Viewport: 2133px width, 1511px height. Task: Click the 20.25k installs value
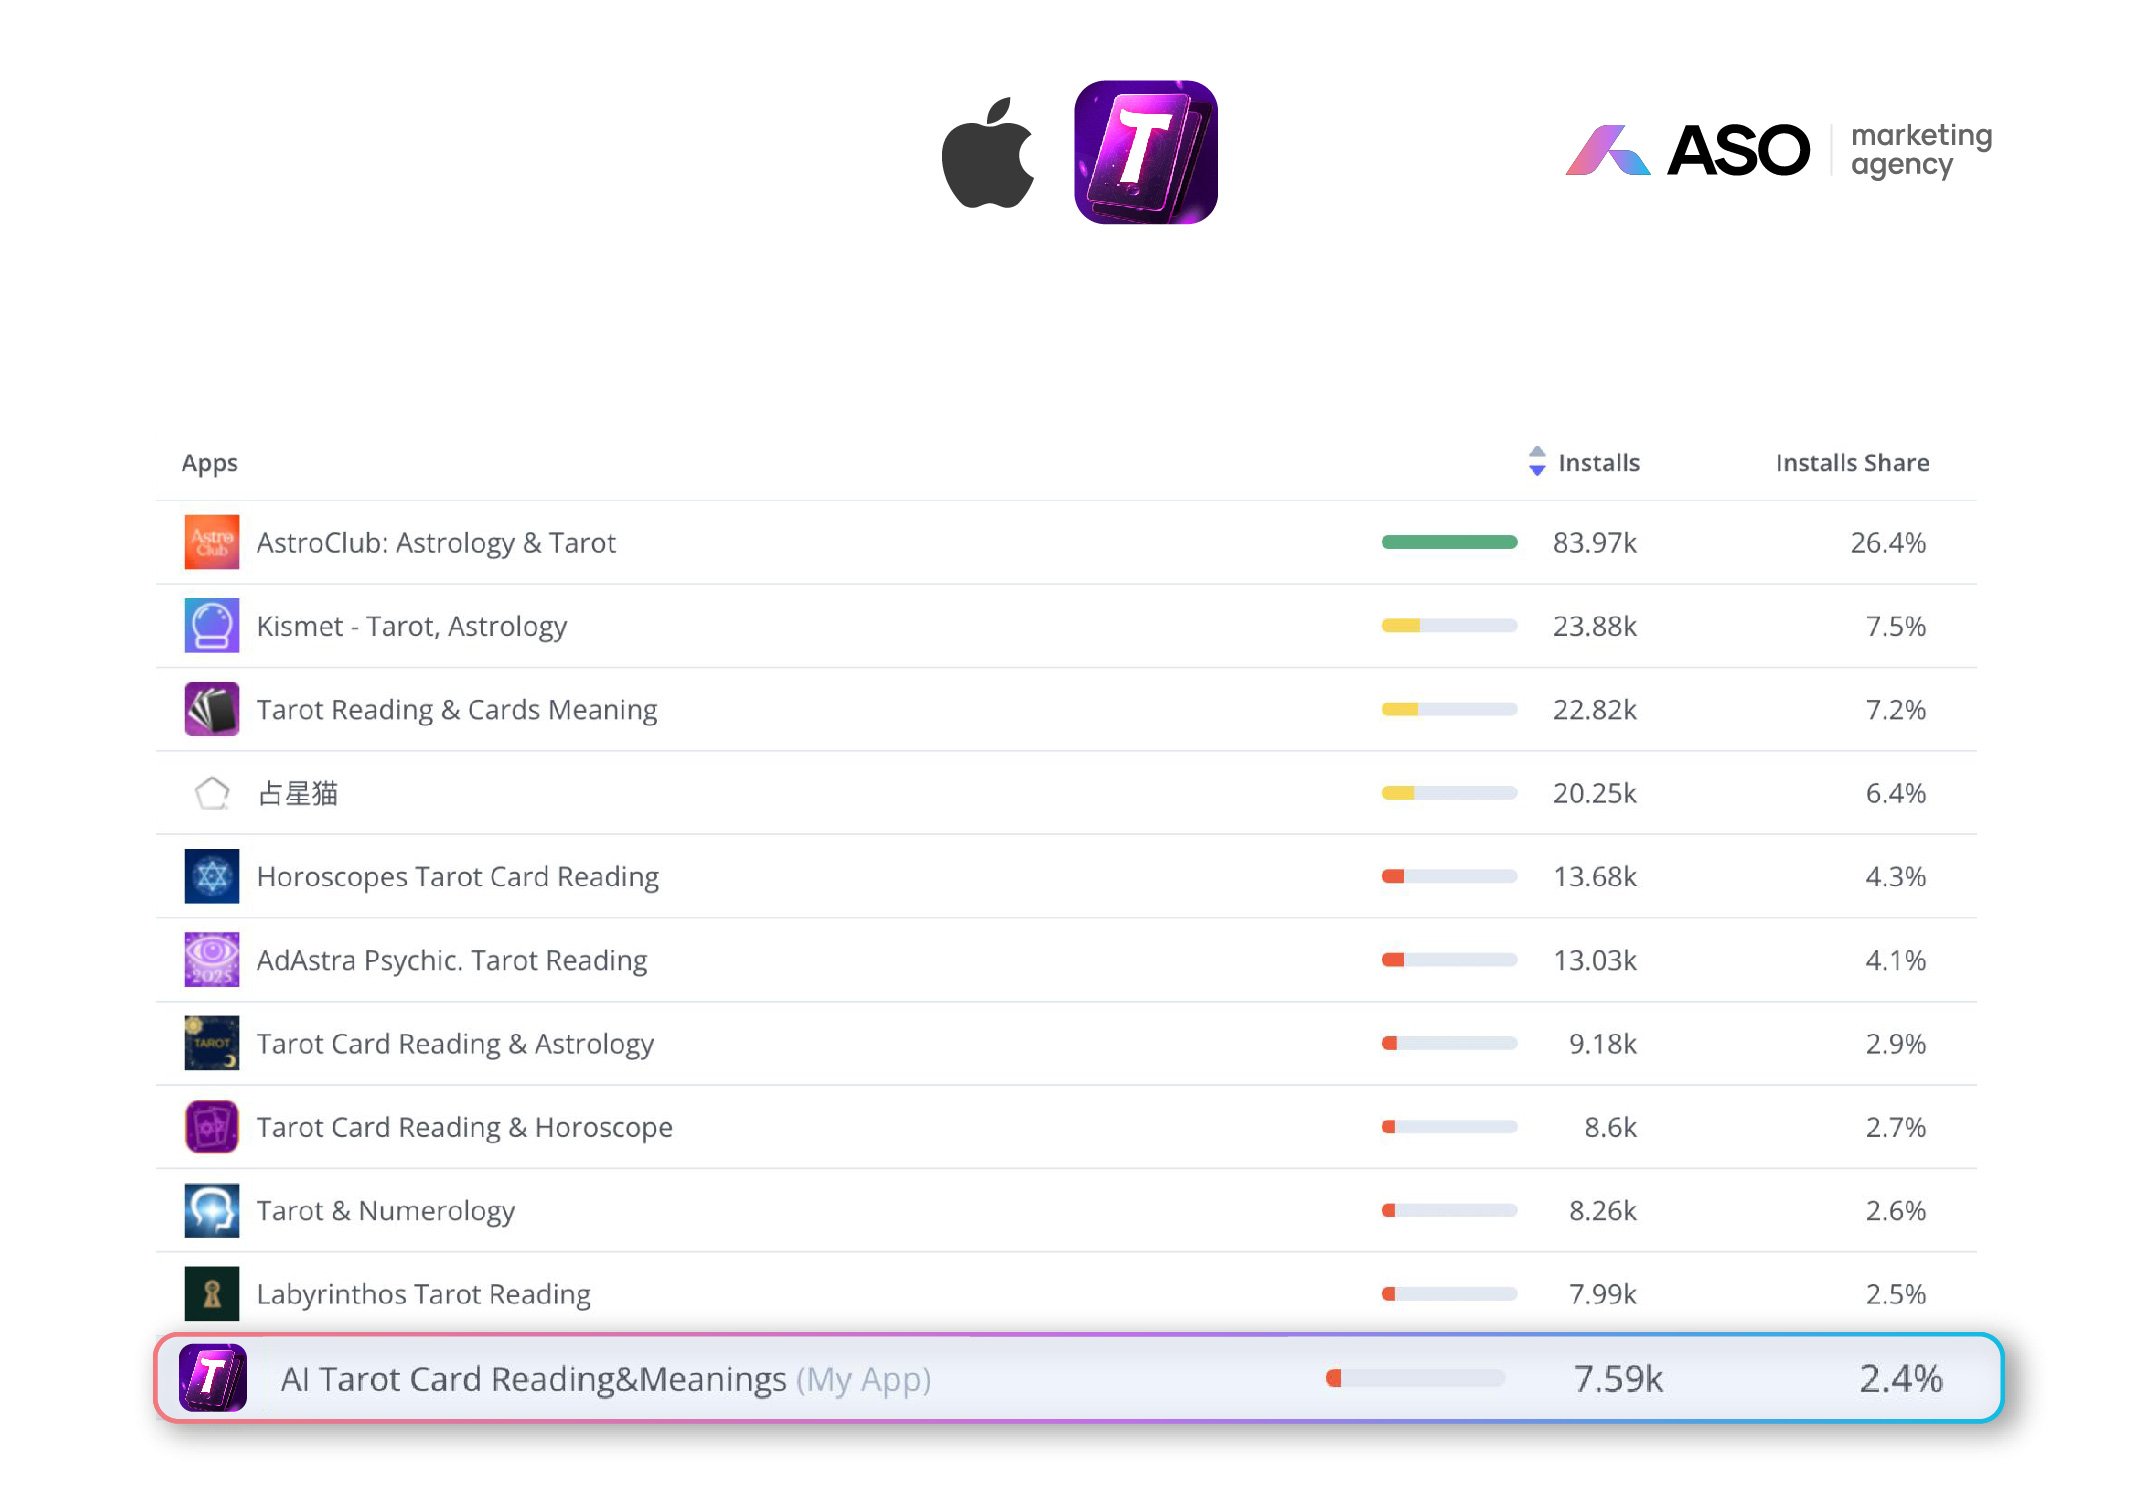click(x=1594, y=793)
